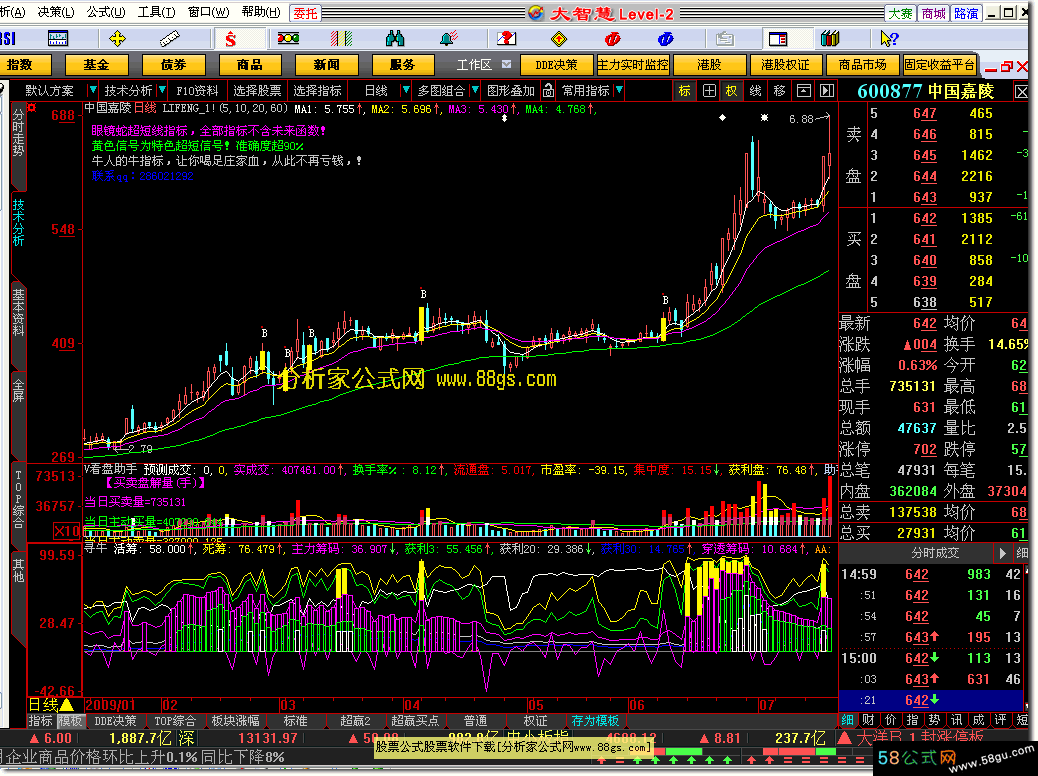Open the 窗口 menu

pos(209,13)
